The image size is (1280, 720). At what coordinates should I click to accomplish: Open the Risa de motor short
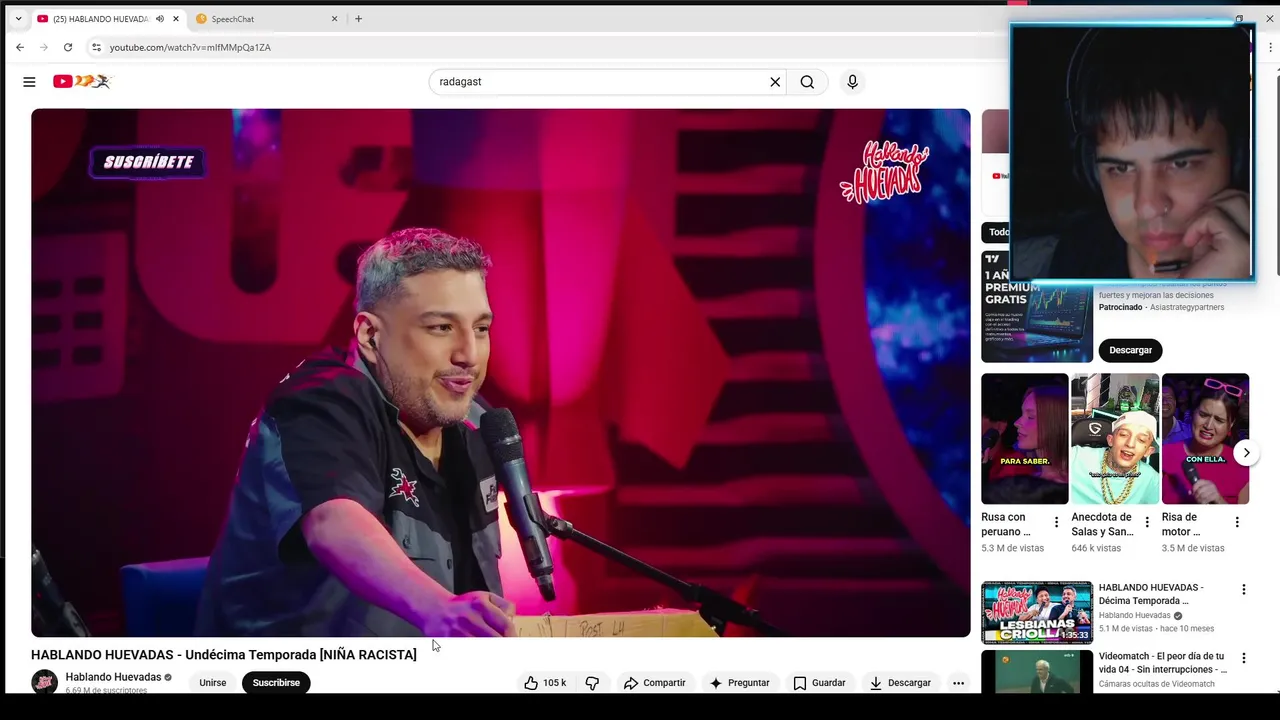[1205, 439]
